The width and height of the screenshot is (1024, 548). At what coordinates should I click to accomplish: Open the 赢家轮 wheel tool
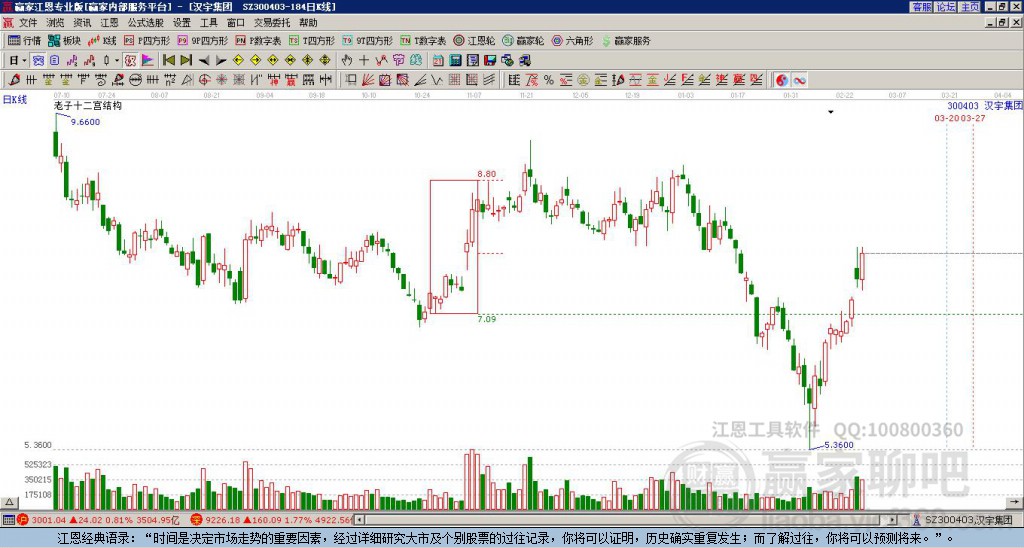[x=523, y=40]
